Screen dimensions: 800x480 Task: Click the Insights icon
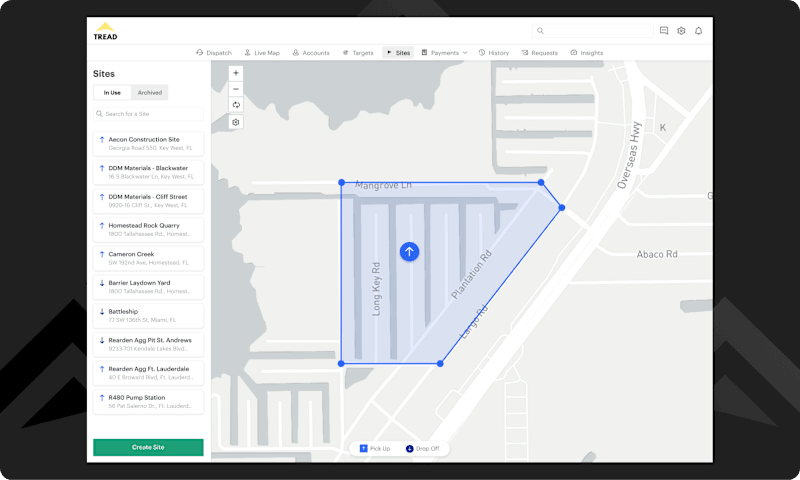click(x=573, y=53)
